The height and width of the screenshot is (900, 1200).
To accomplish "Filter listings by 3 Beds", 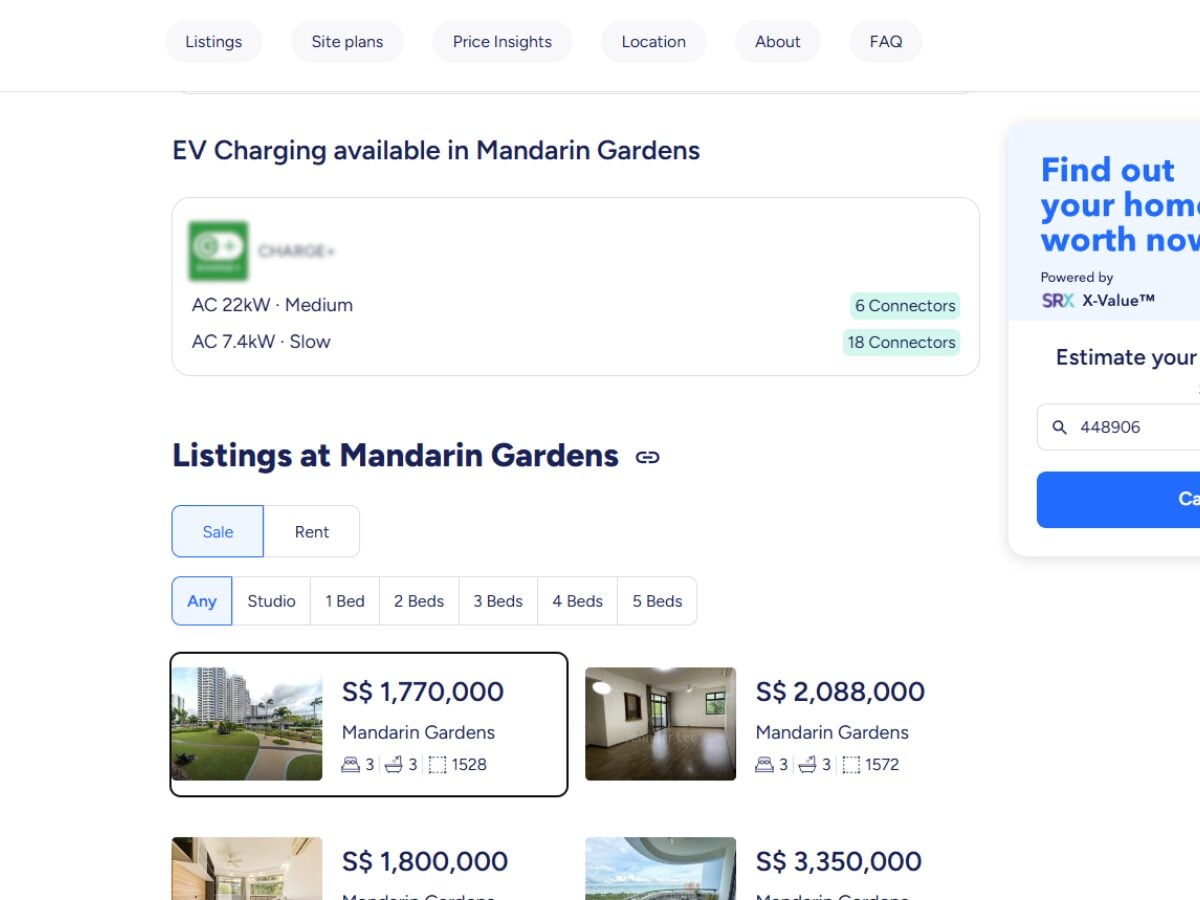I will pyautogui.click(x=498, y=601).
